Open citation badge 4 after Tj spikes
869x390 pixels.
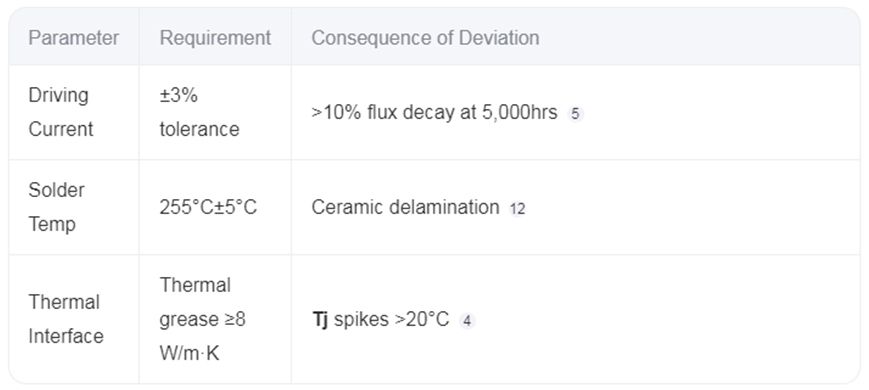(467, 321)
